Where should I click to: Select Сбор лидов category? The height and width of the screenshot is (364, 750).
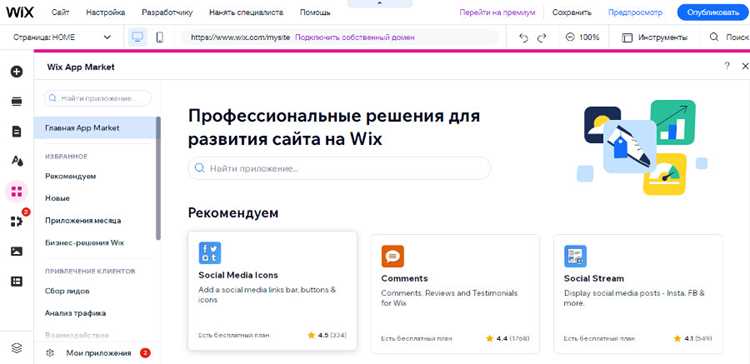tap(67, 291)
